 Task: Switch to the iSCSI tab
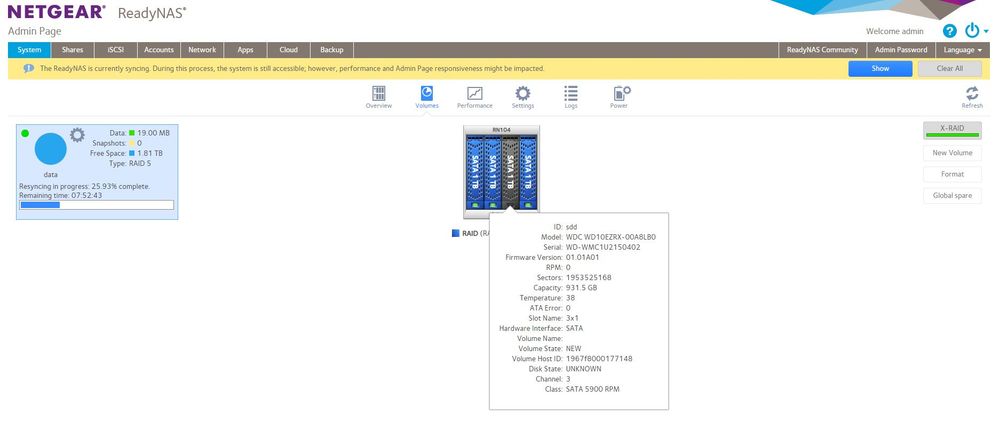point(116,50)
